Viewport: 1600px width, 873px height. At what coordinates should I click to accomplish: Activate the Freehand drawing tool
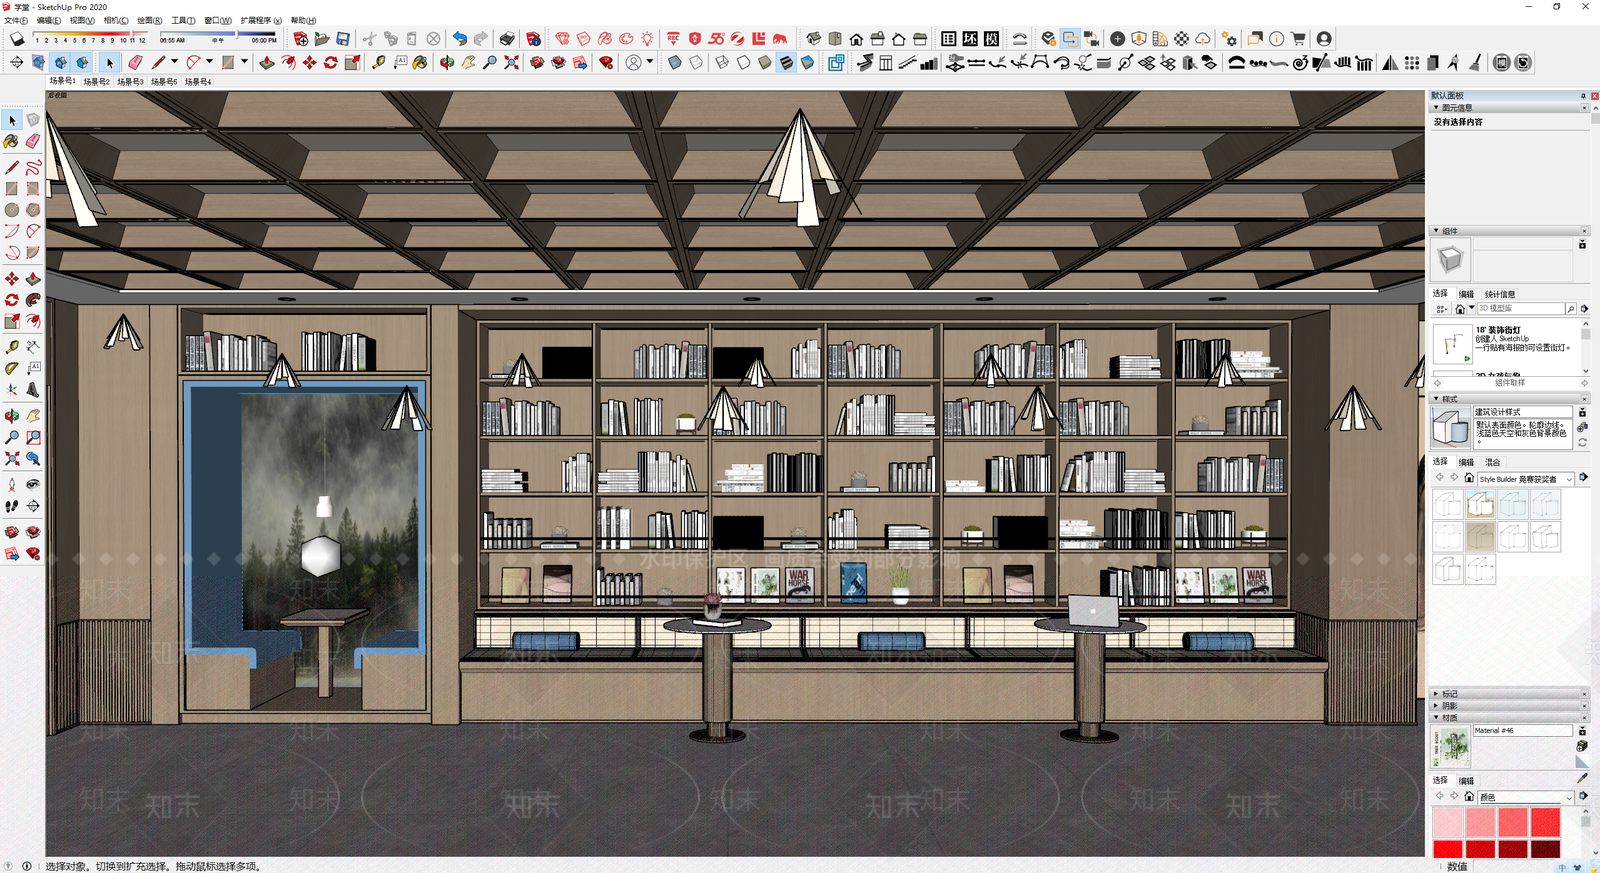click(x=33, y=167)
